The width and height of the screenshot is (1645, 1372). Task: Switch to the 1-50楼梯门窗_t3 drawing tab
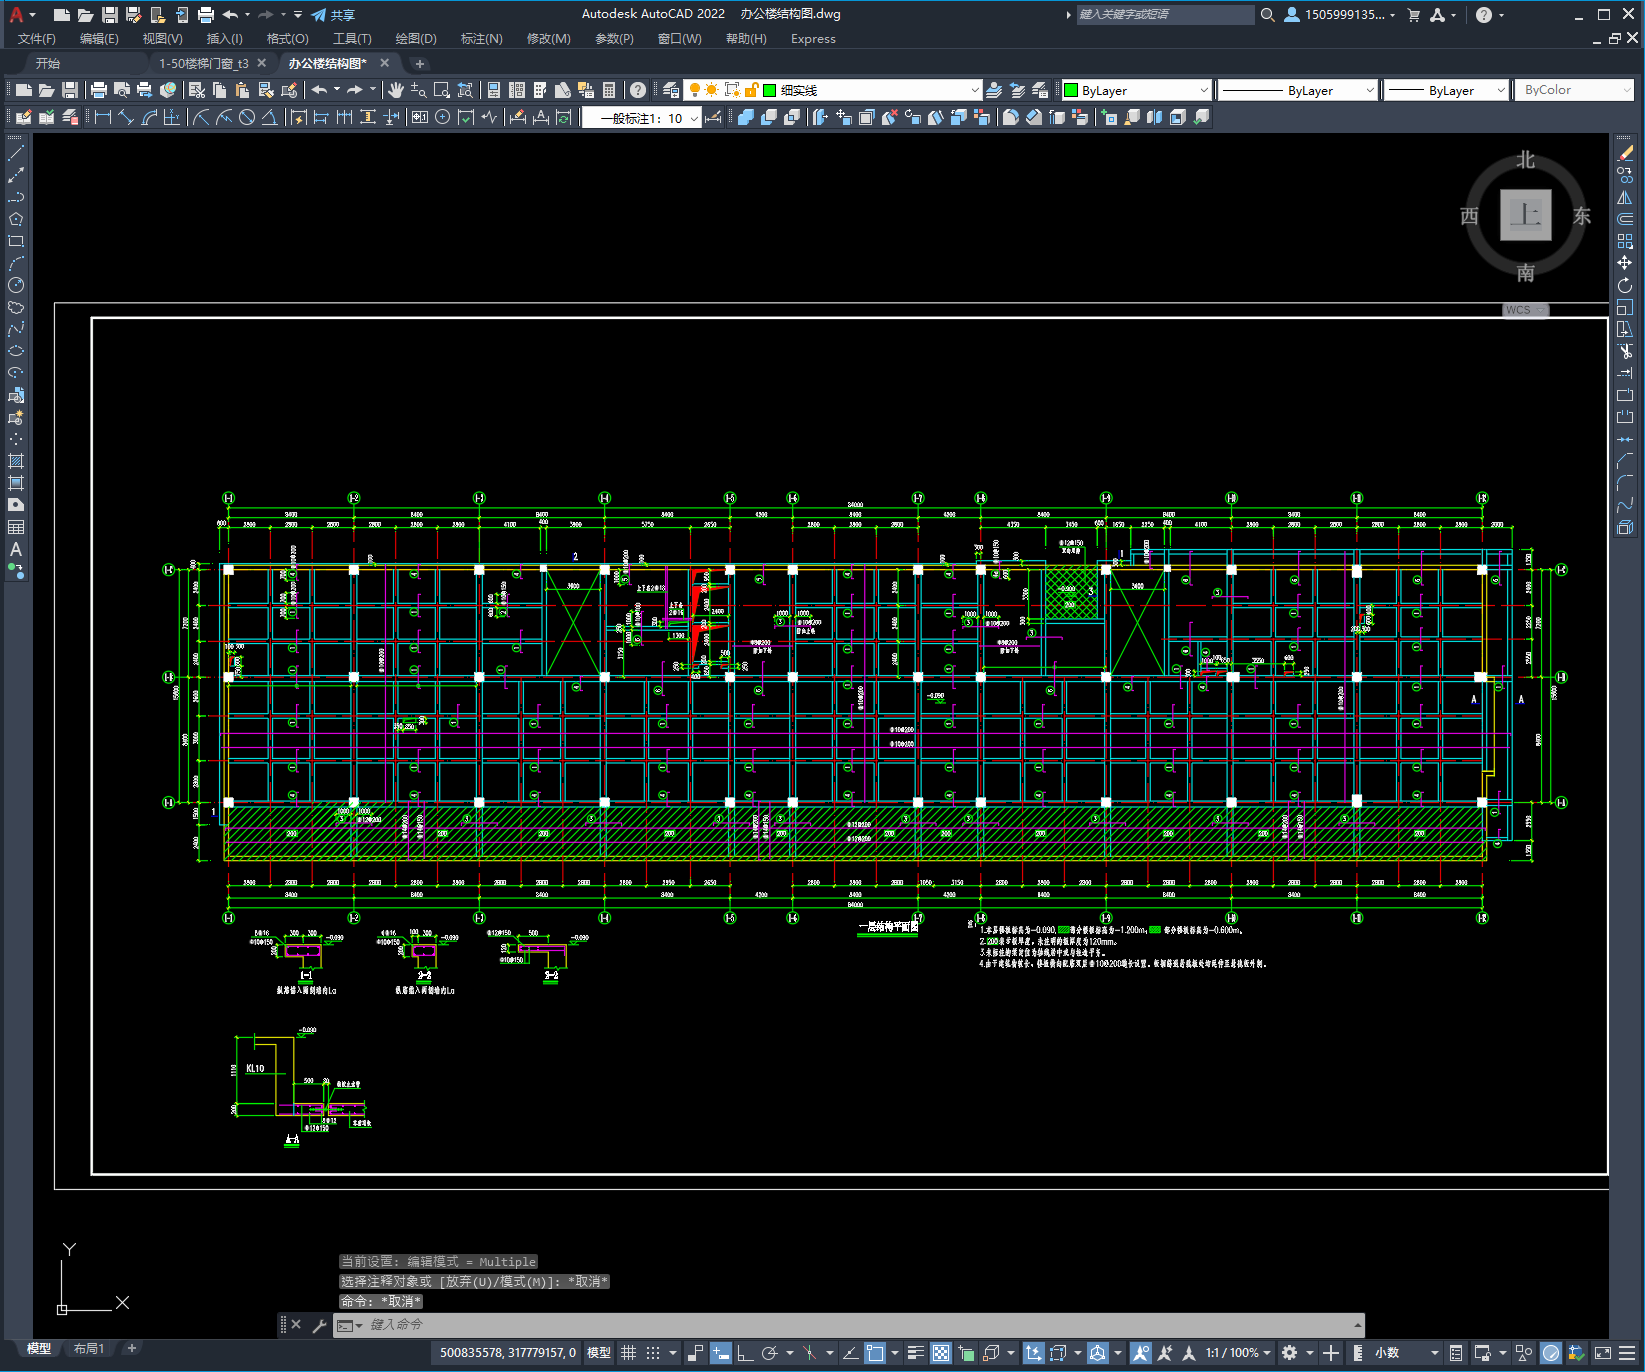(204, 63)
